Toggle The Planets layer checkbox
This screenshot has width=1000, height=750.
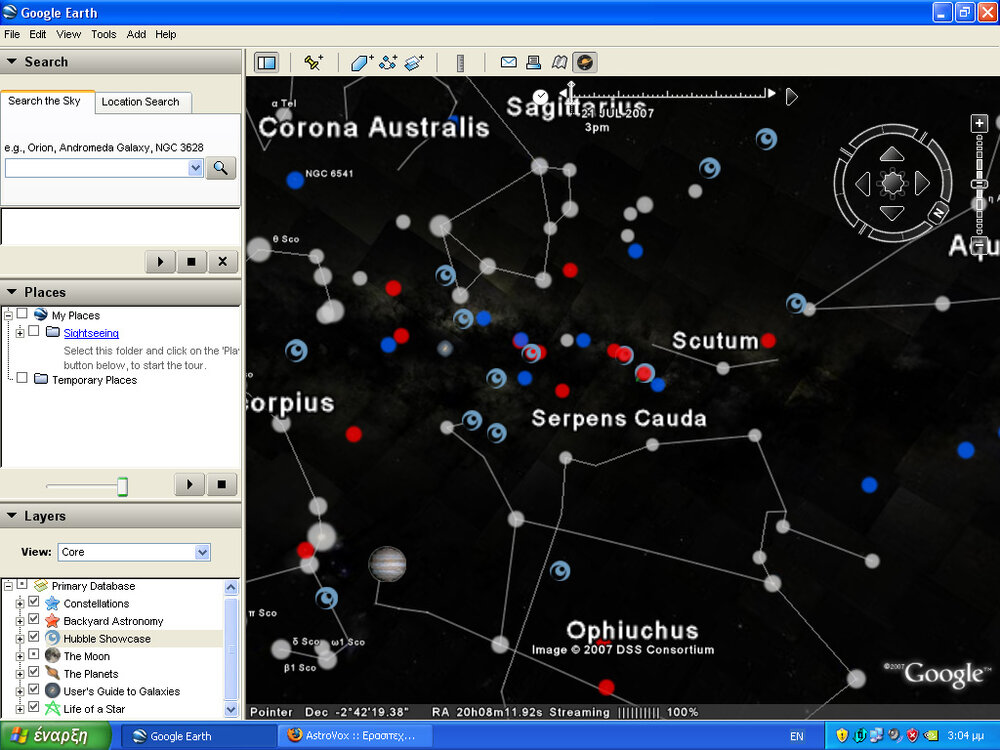click(34, 674)
